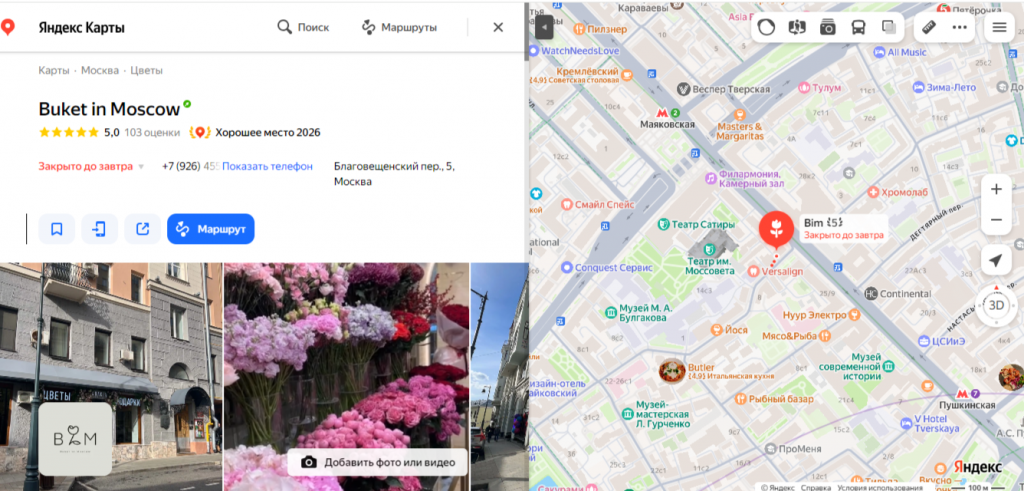Open Справка link in map footer

pyautogui.click(x=816, y=487)
